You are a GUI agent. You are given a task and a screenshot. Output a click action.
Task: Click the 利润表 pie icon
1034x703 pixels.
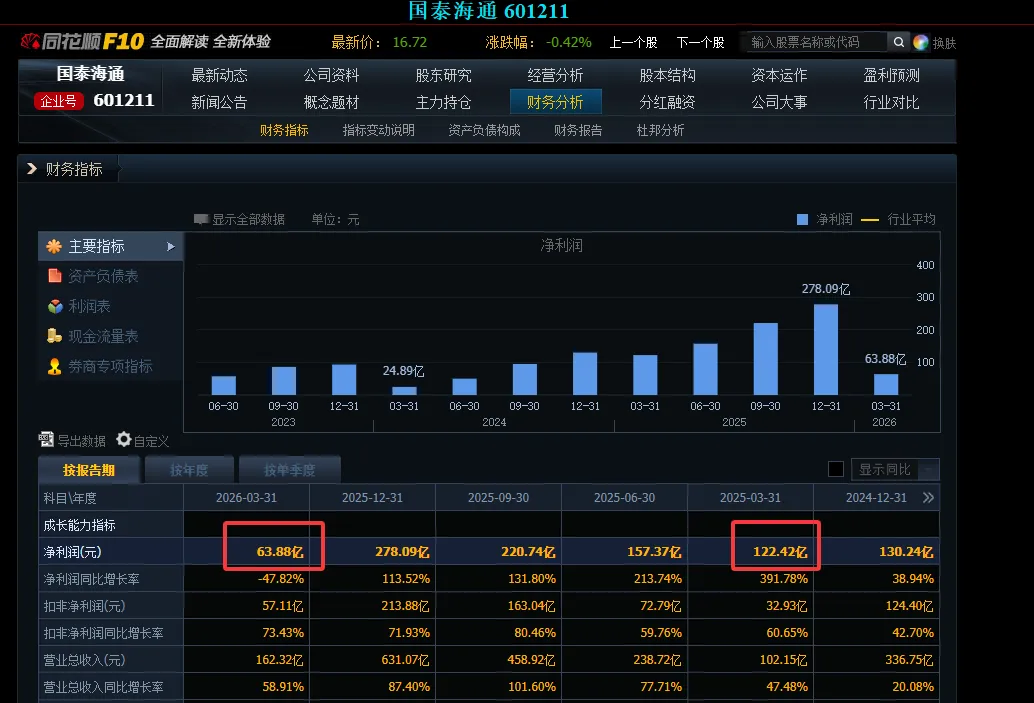click(55, 307)
